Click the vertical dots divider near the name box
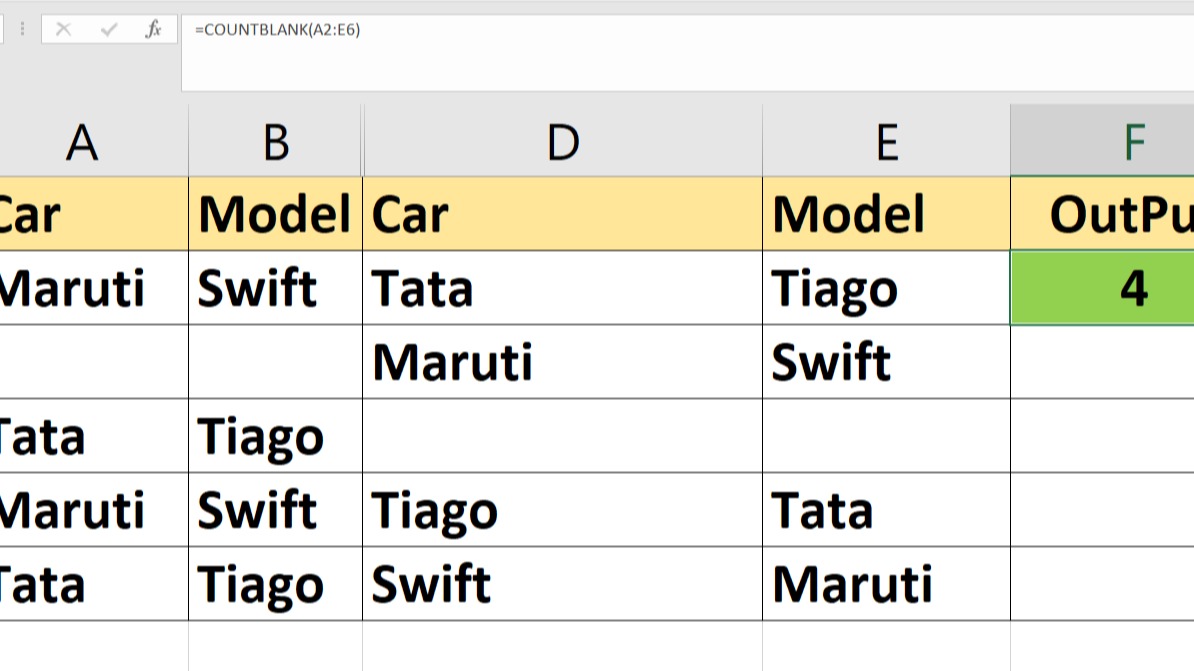The image size is (1194, 671). [x=22, y=29]
